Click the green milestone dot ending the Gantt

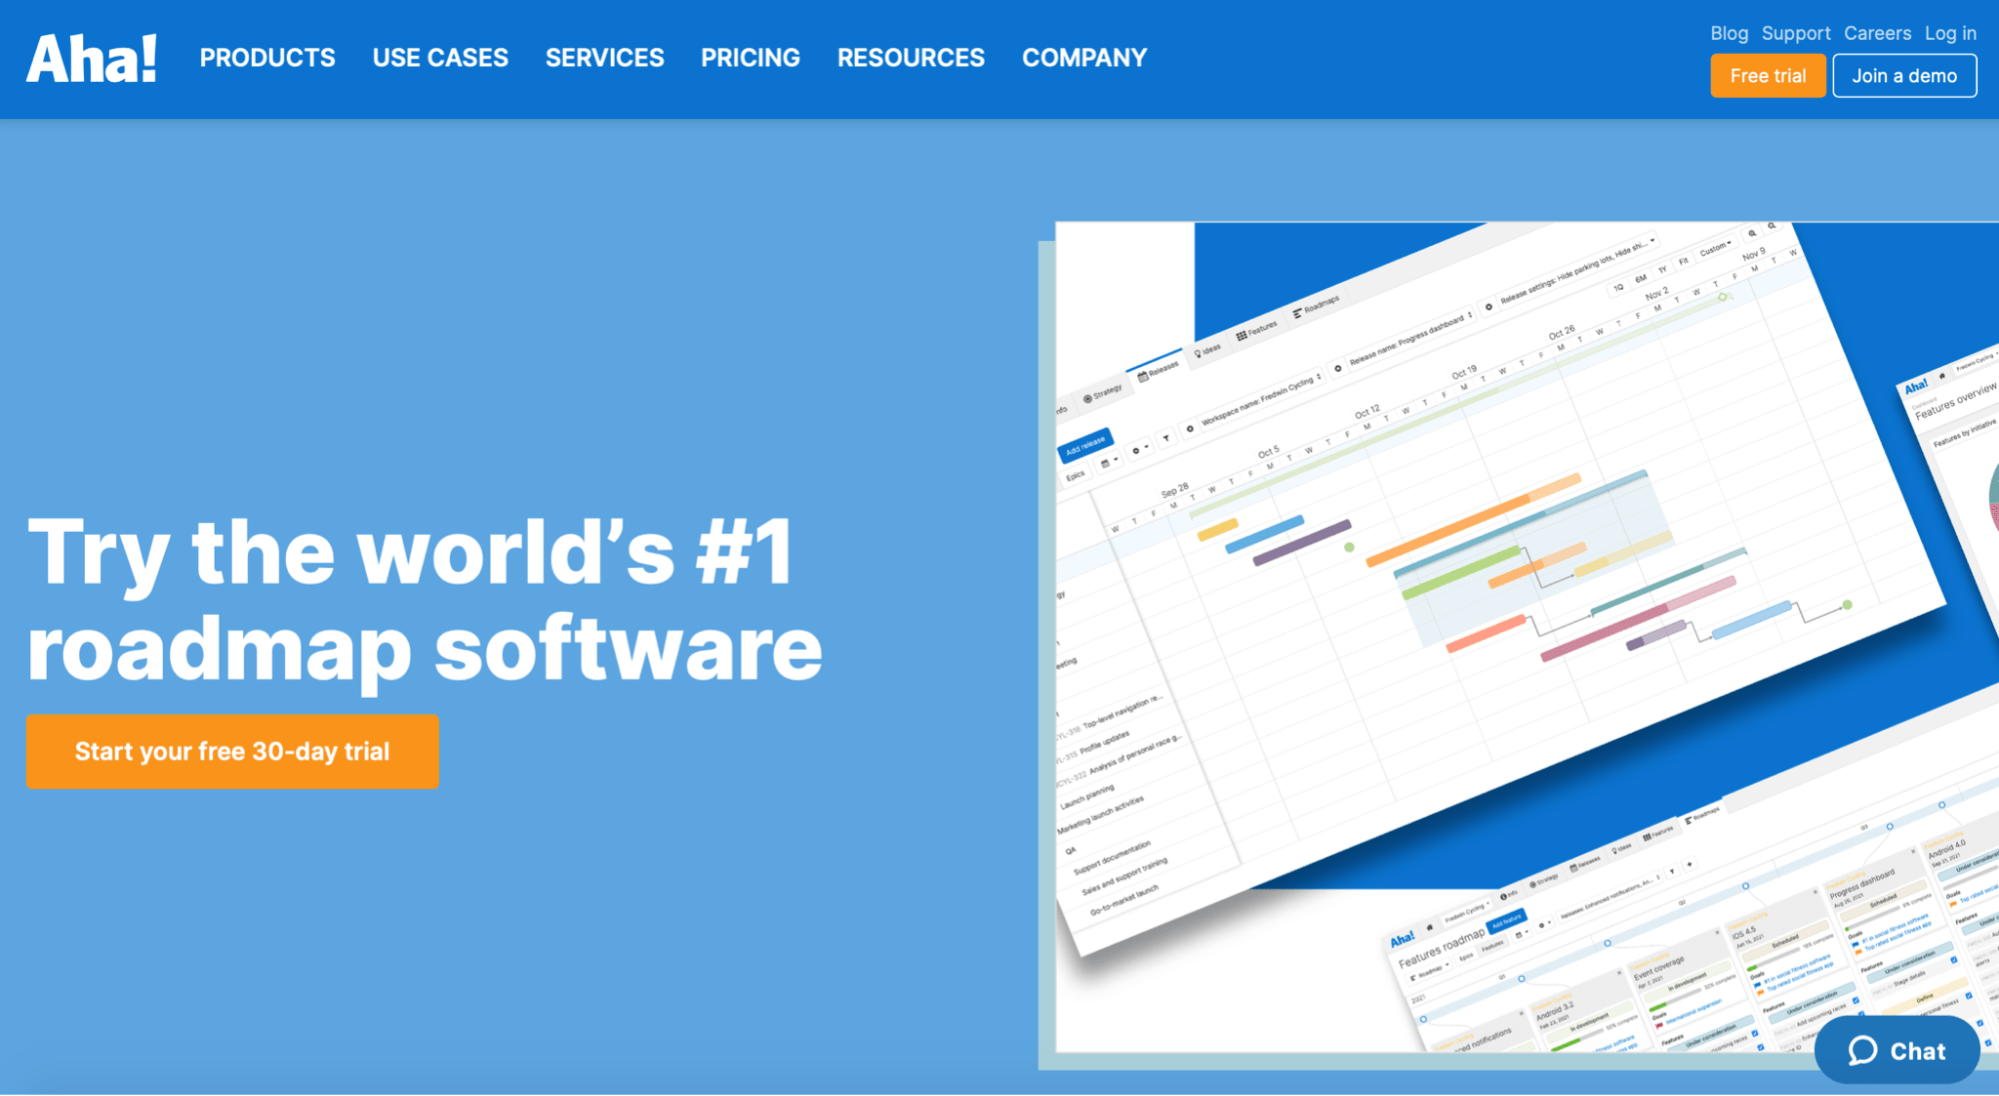click(1847, 605)
